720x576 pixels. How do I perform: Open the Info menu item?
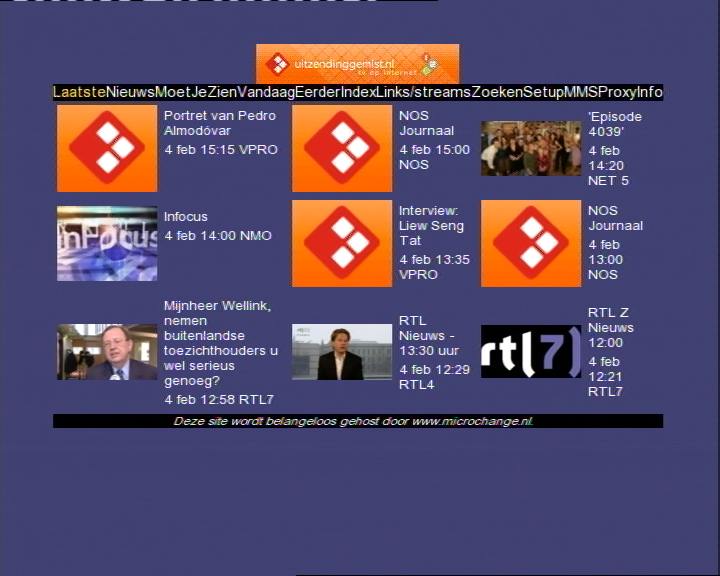pyautogui.click(x=650, y=92)
